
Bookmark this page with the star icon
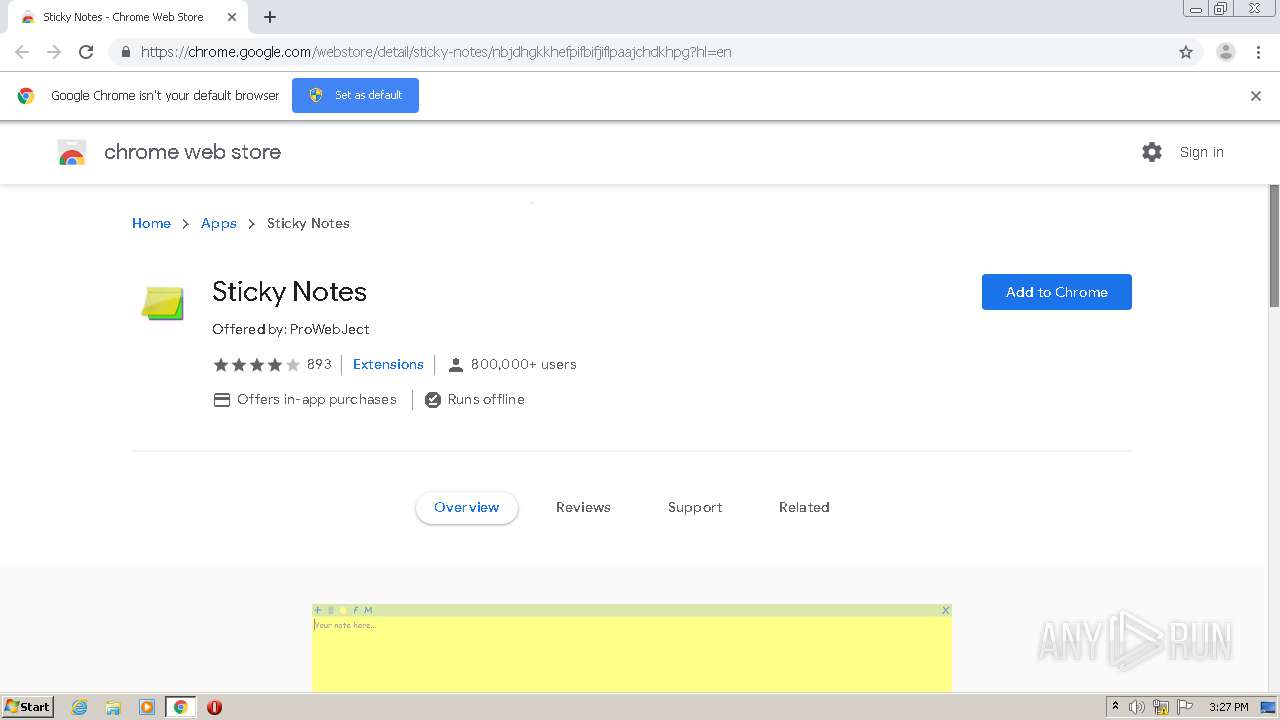click(1186, 52)
